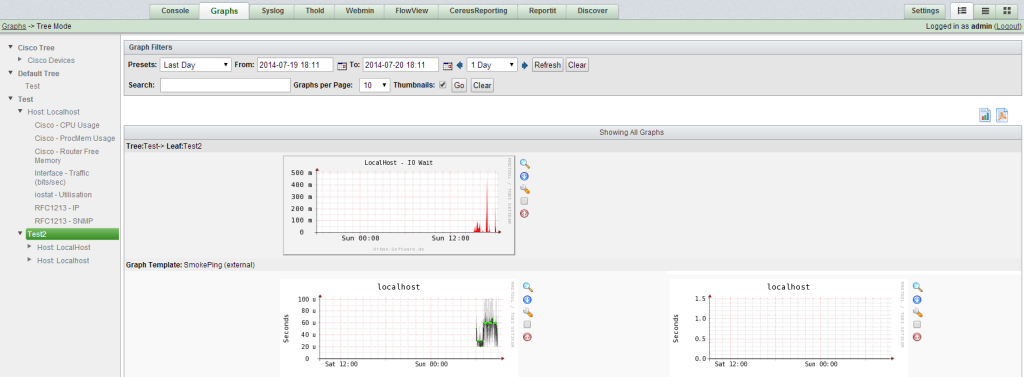Shift time span backward with left arrow

click(460, 65)
